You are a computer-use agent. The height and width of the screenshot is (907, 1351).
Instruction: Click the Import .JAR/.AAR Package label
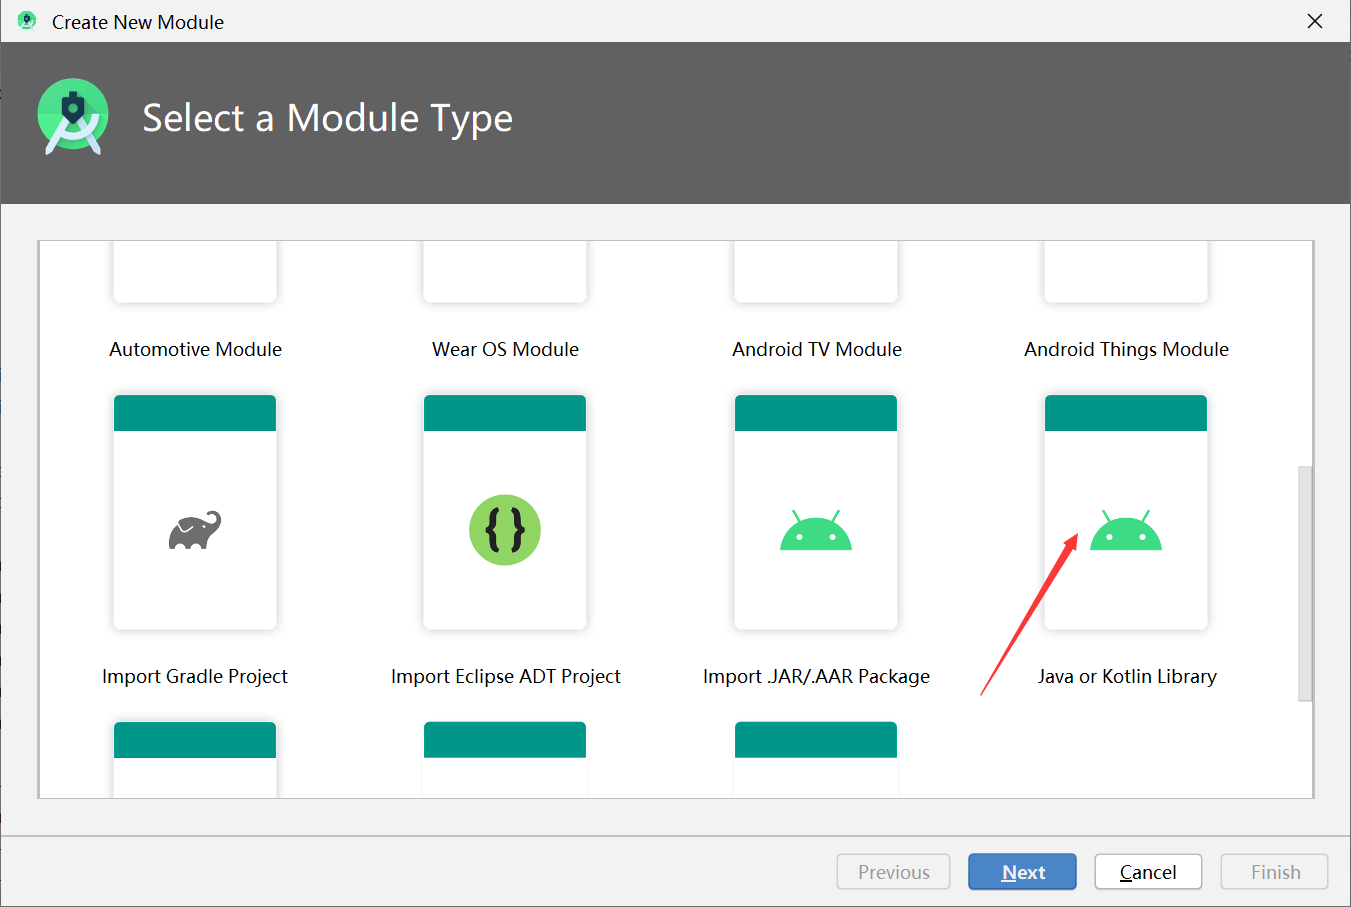[816, 676]
